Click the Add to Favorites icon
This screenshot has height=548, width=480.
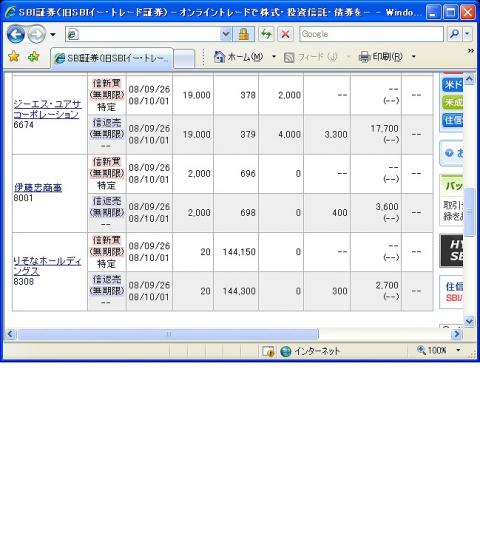tap(34, 56)
